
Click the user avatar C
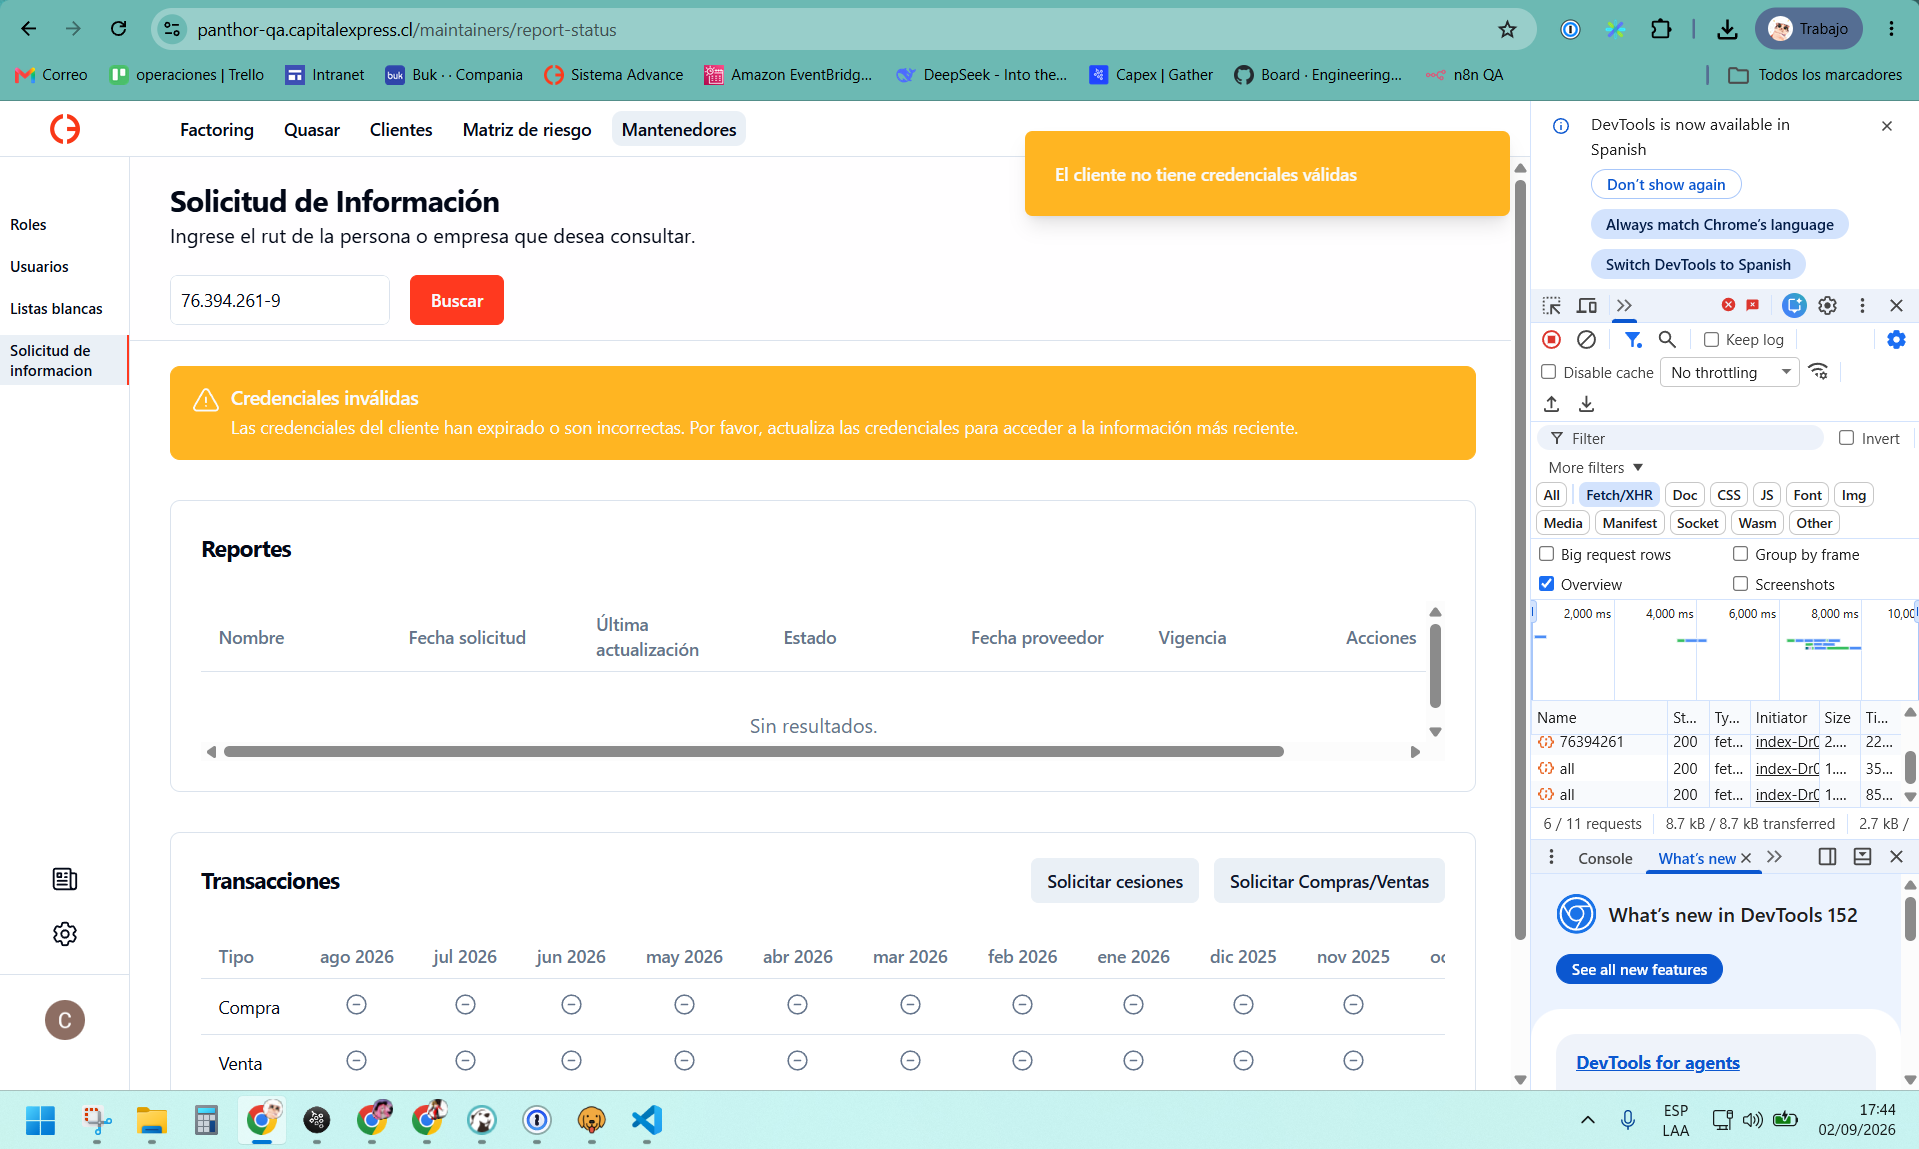tap(65, 1020)
